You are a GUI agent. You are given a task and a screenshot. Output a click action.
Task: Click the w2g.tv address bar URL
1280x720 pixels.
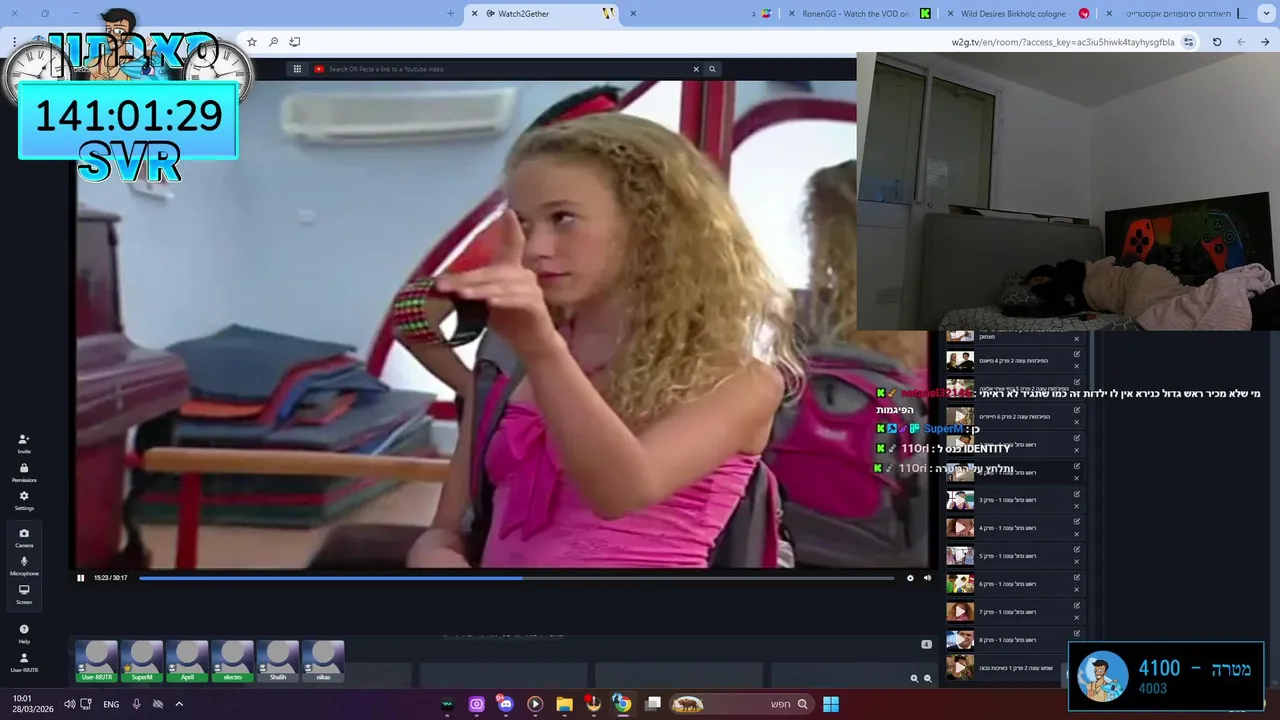point(1062,42)
